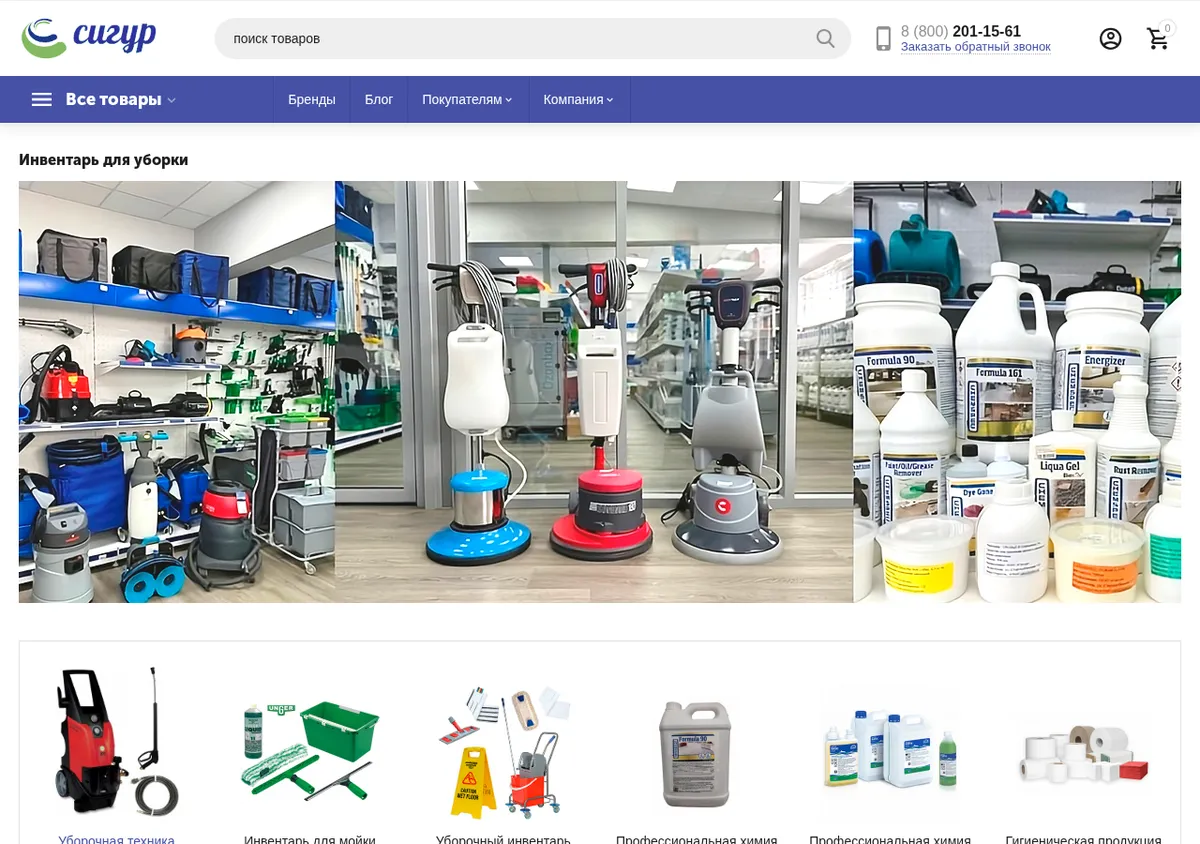Open Профессиональная химия grey canister image
This screenshot has width=1200, height=844.
coord(696,754)
